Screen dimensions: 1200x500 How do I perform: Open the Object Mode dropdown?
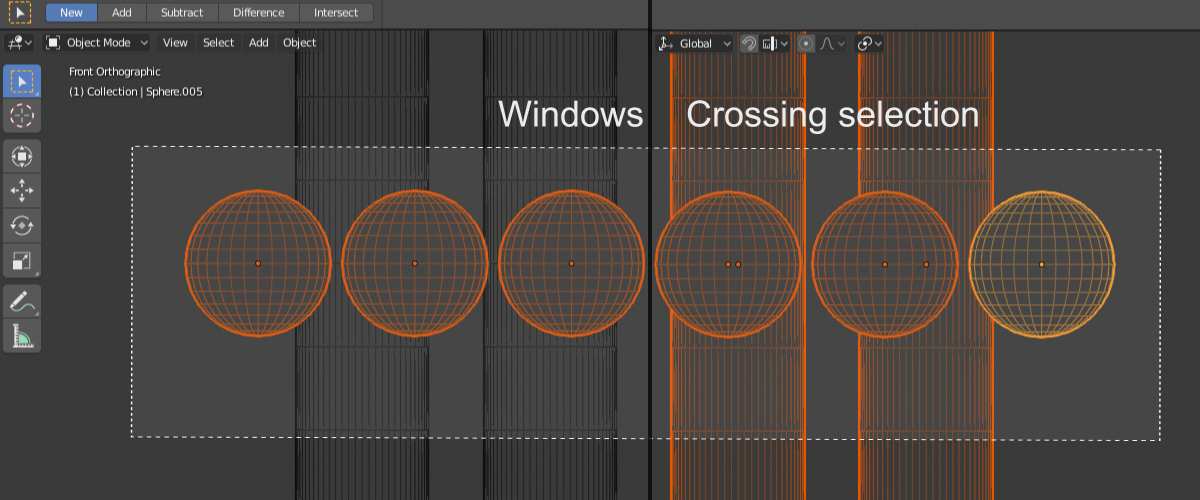tap(97, 43)
